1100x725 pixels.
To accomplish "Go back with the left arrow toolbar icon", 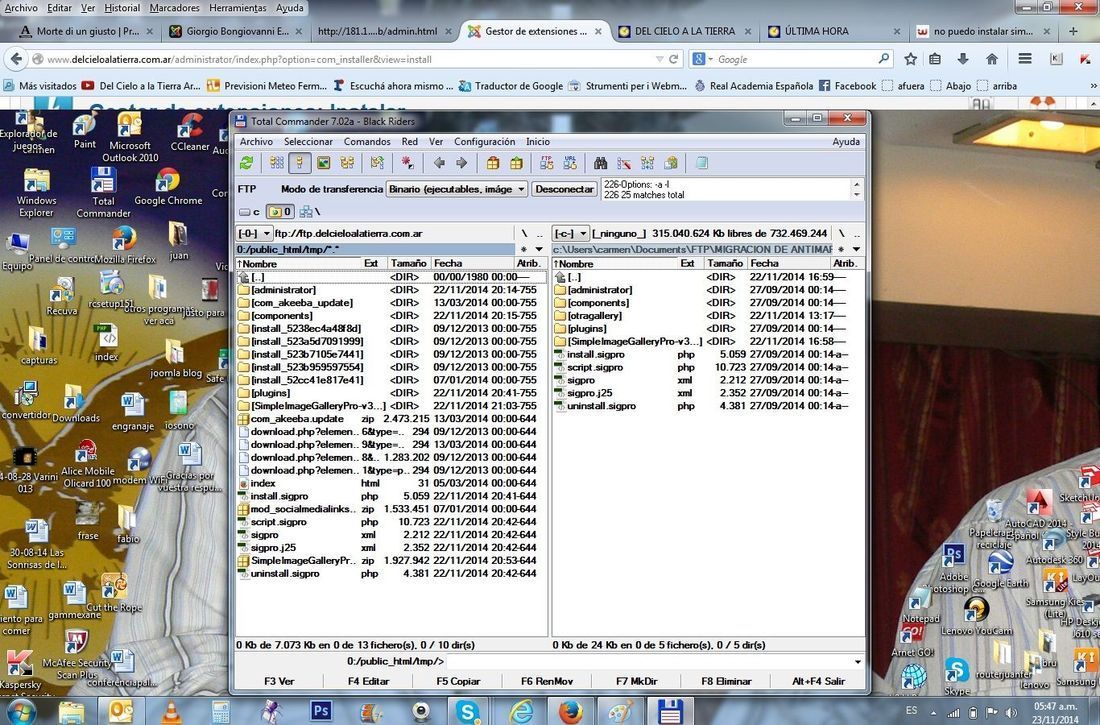I will pos(439,164).
